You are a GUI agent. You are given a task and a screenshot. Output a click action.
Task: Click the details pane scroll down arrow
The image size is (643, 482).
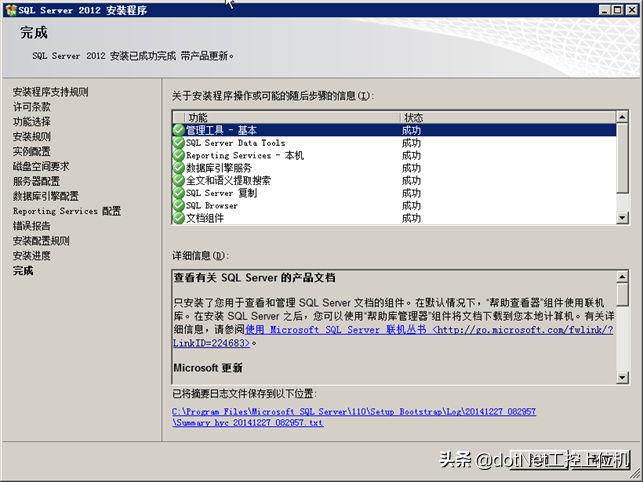point(622,377)
